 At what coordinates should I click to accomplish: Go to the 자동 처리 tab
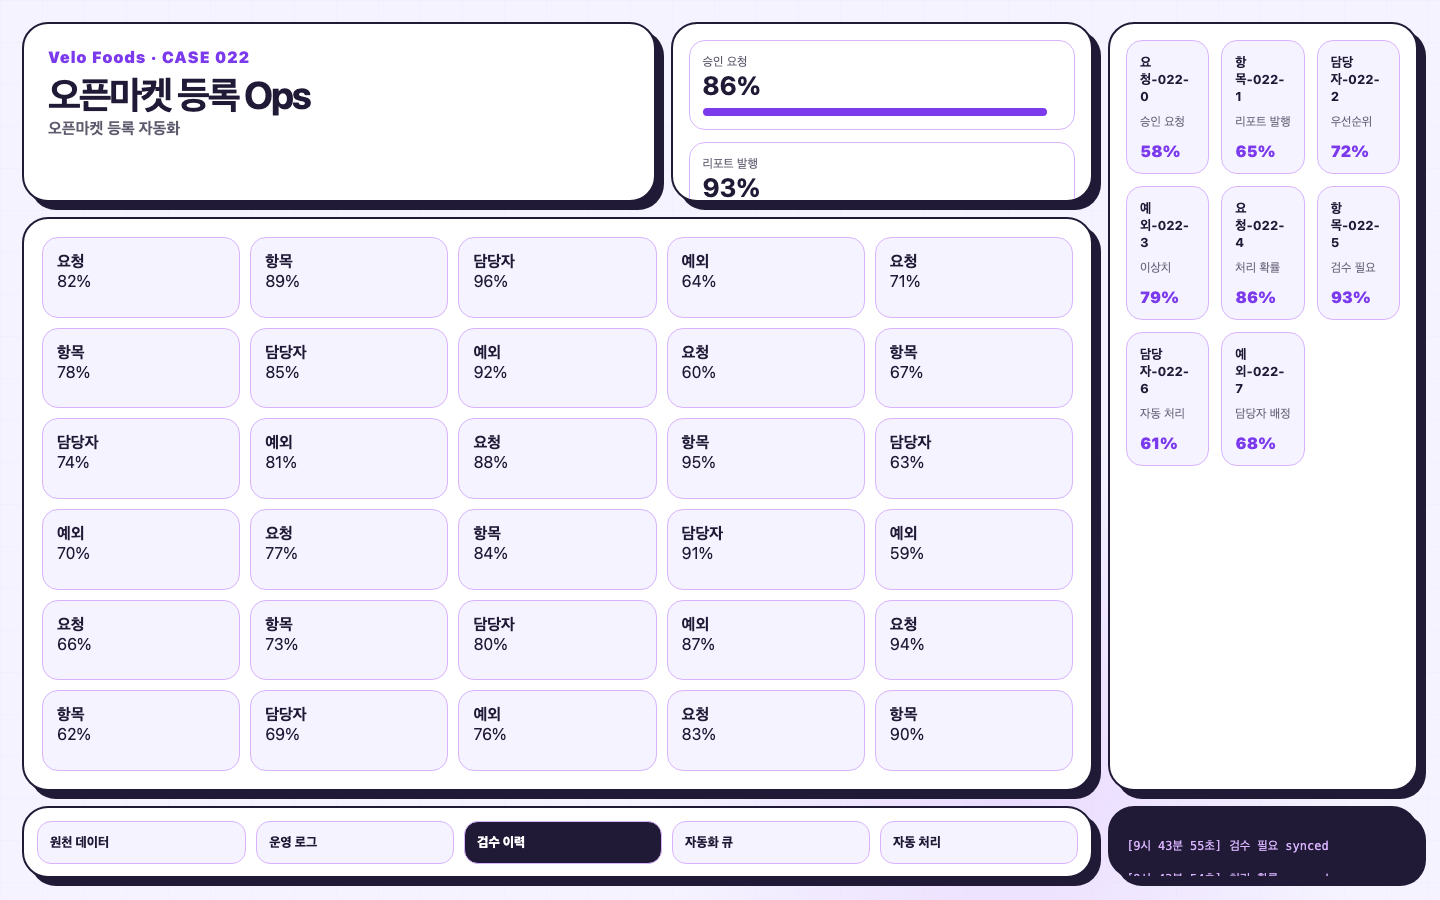tap(978, 842)
